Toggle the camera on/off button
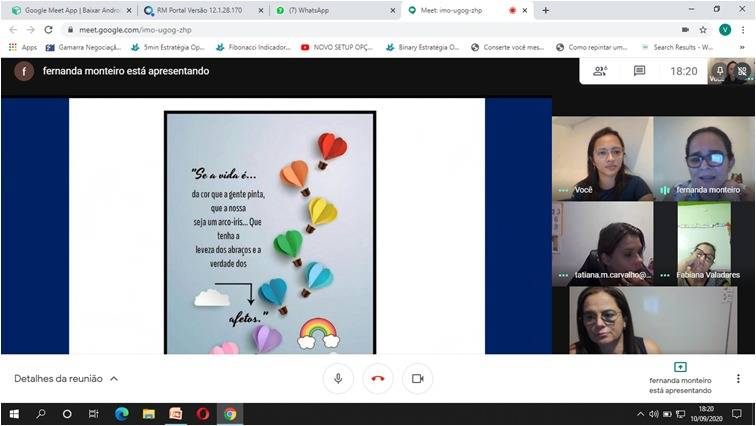Image resolution: width=756 pixels, height=426 pixels. click(x=418, y=379)
